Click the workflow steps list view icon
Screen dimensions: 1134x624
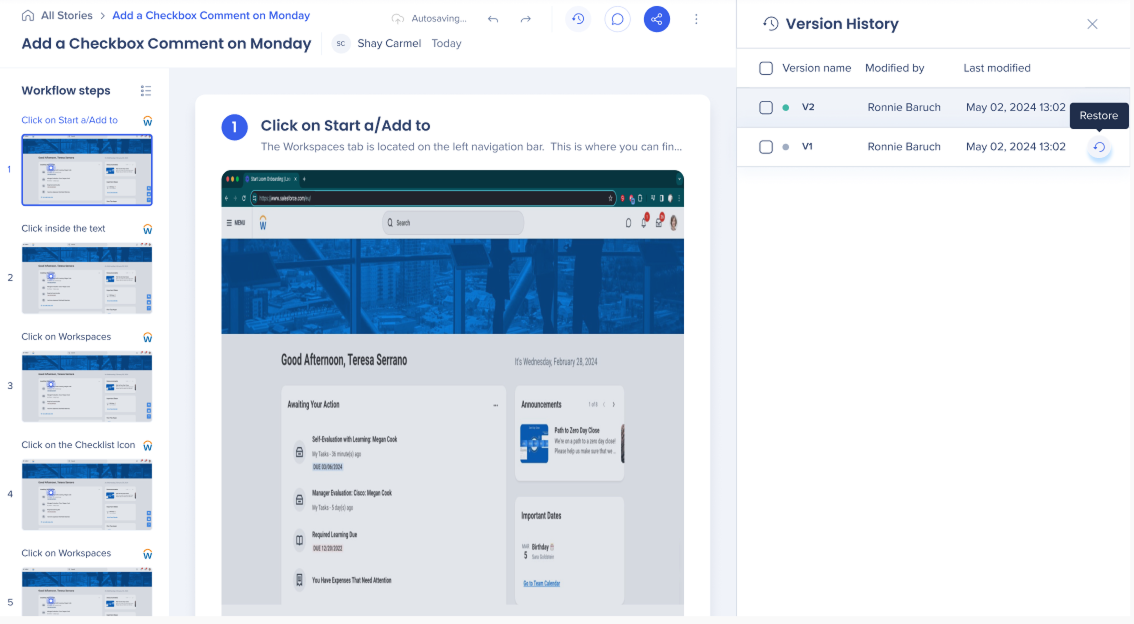146,91
